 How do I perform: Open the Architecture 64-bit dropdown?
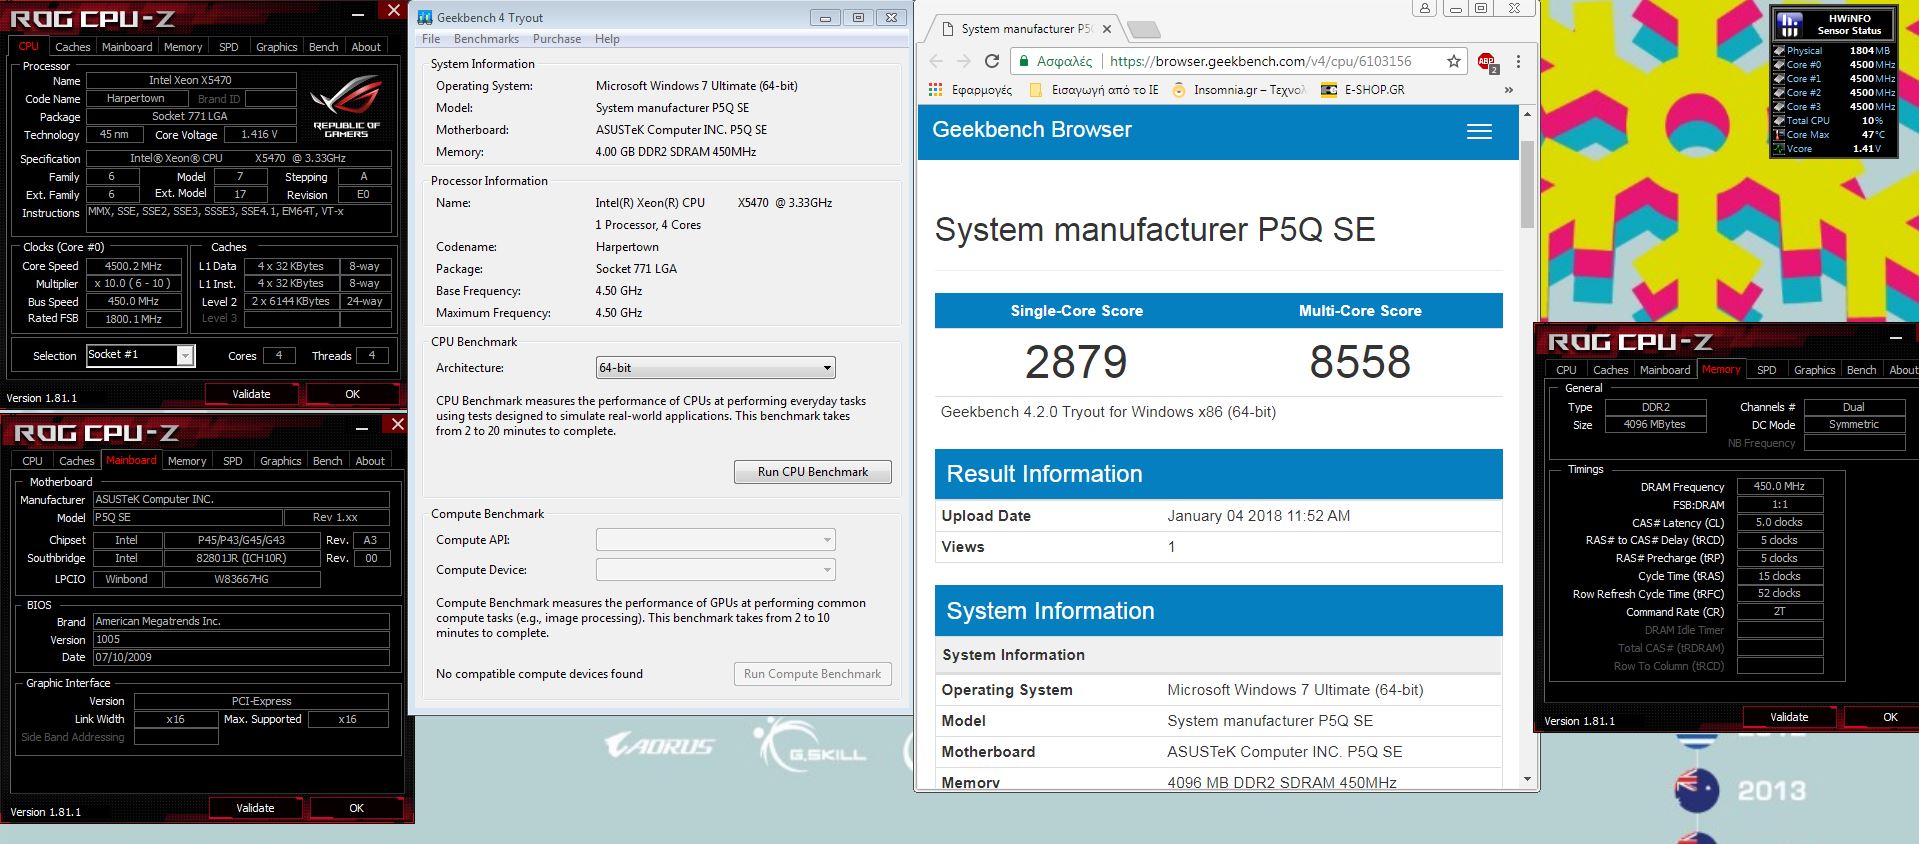715,368
